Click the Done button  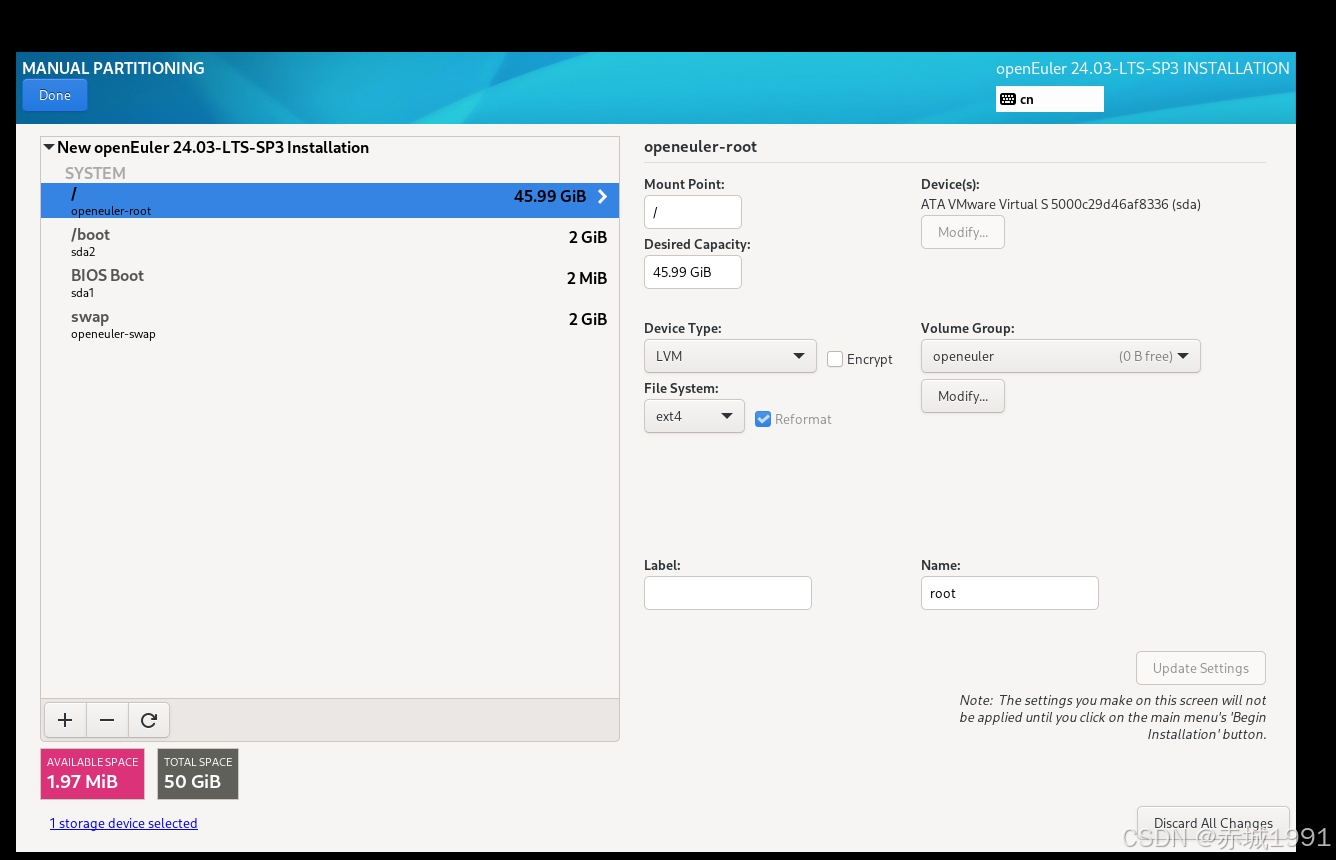pos(54,94)
